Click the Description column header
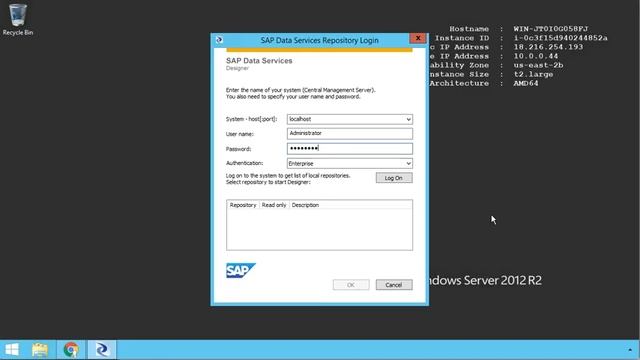Viewport: 640px width, 360px height. point(305,205)
